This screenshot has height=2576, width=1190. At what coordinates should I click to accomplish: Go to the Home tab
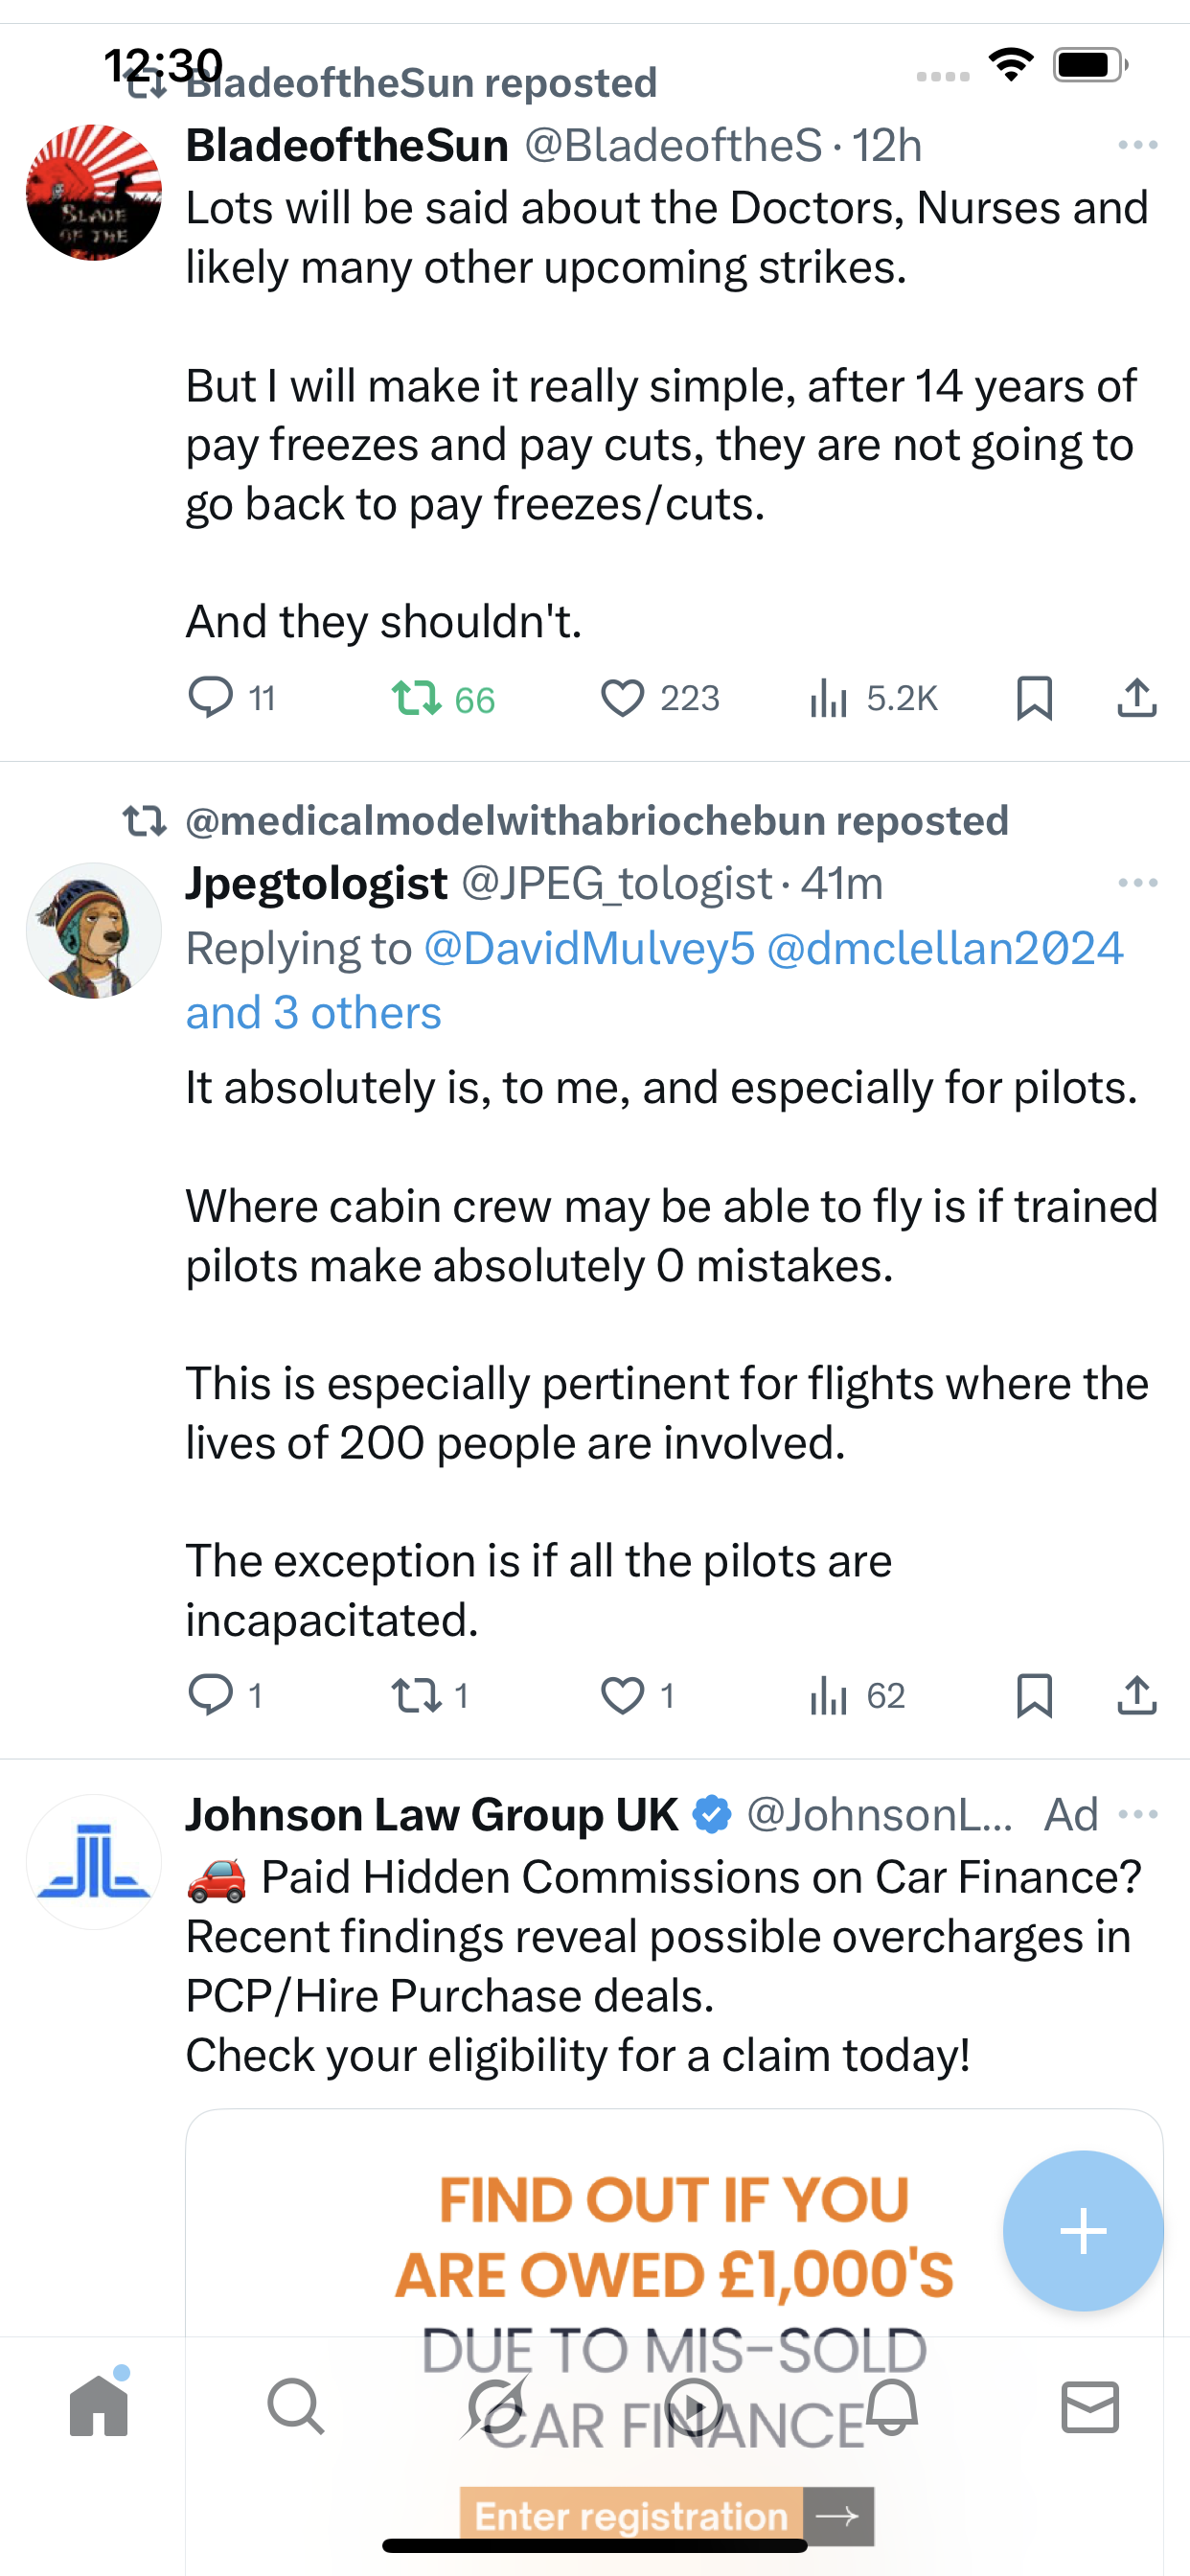tap(99, 2405)
